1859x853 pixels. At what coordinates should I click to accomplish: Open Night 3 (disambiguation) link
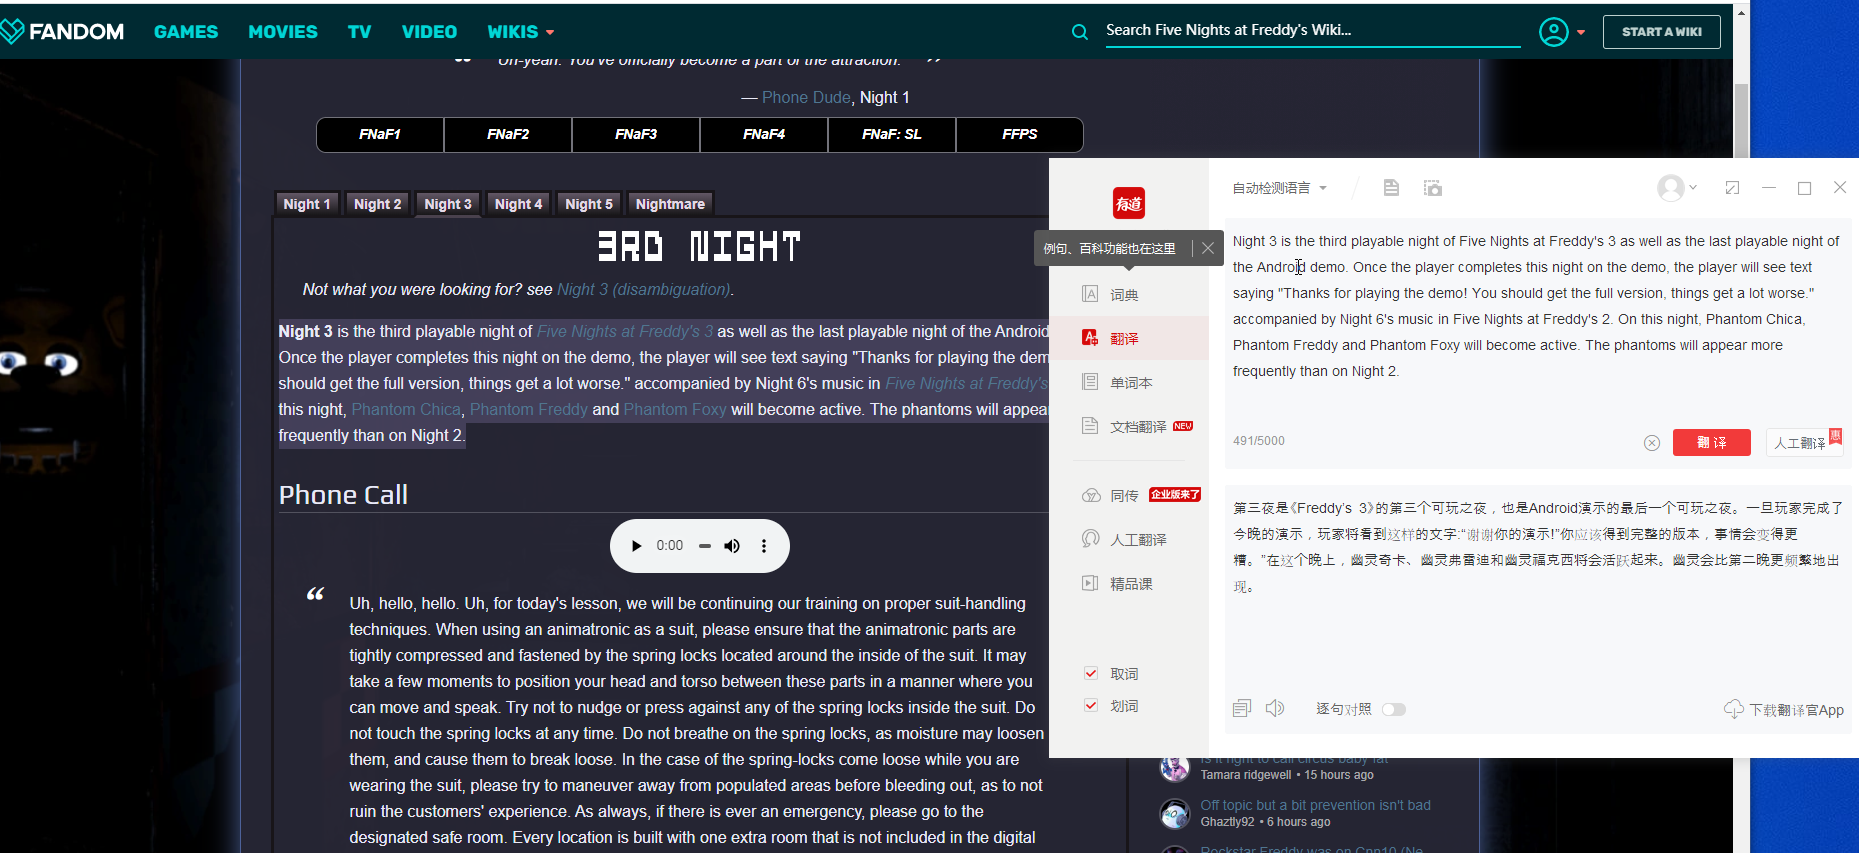pyautogui.click(x=643, y=289)
